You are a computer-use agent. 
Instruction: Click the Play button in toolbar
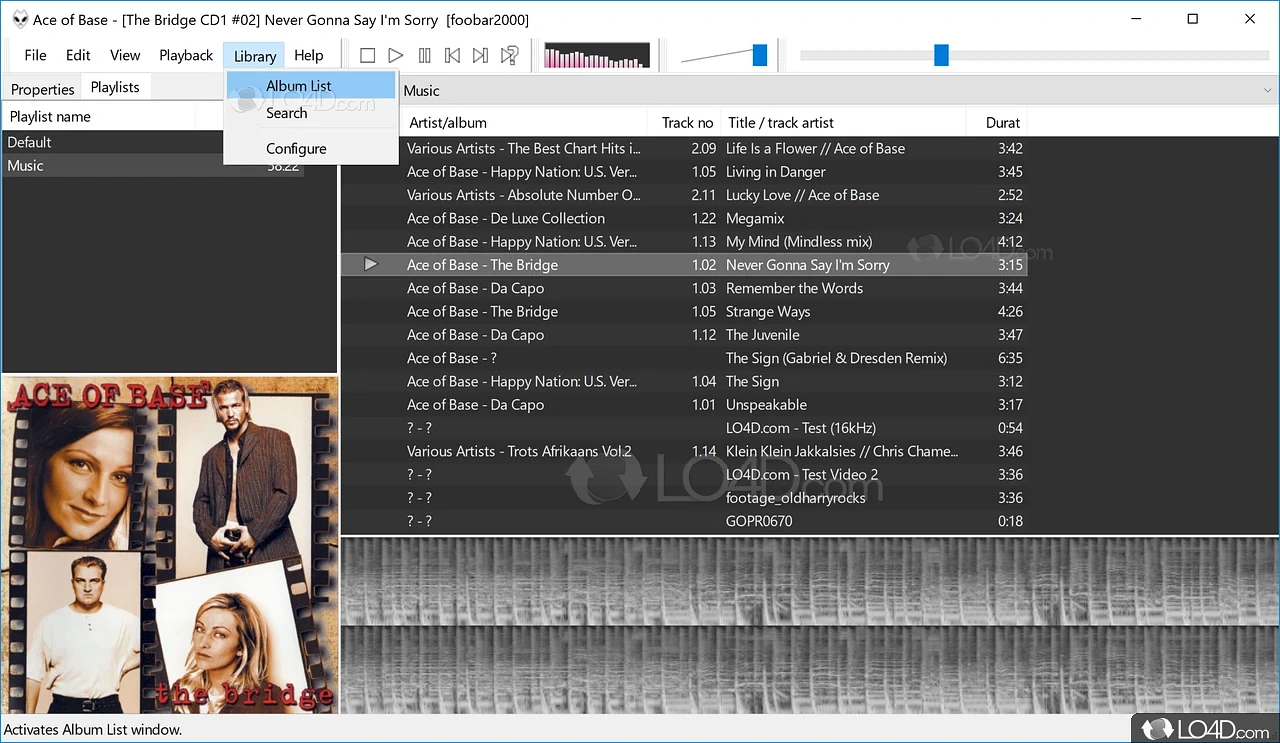pos(396,56)
